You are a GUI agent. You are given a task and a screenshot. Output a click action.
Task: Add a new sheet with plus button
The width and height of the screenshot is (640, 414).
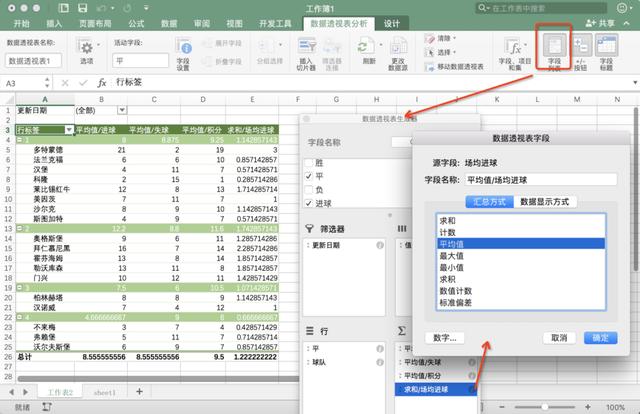139,392
